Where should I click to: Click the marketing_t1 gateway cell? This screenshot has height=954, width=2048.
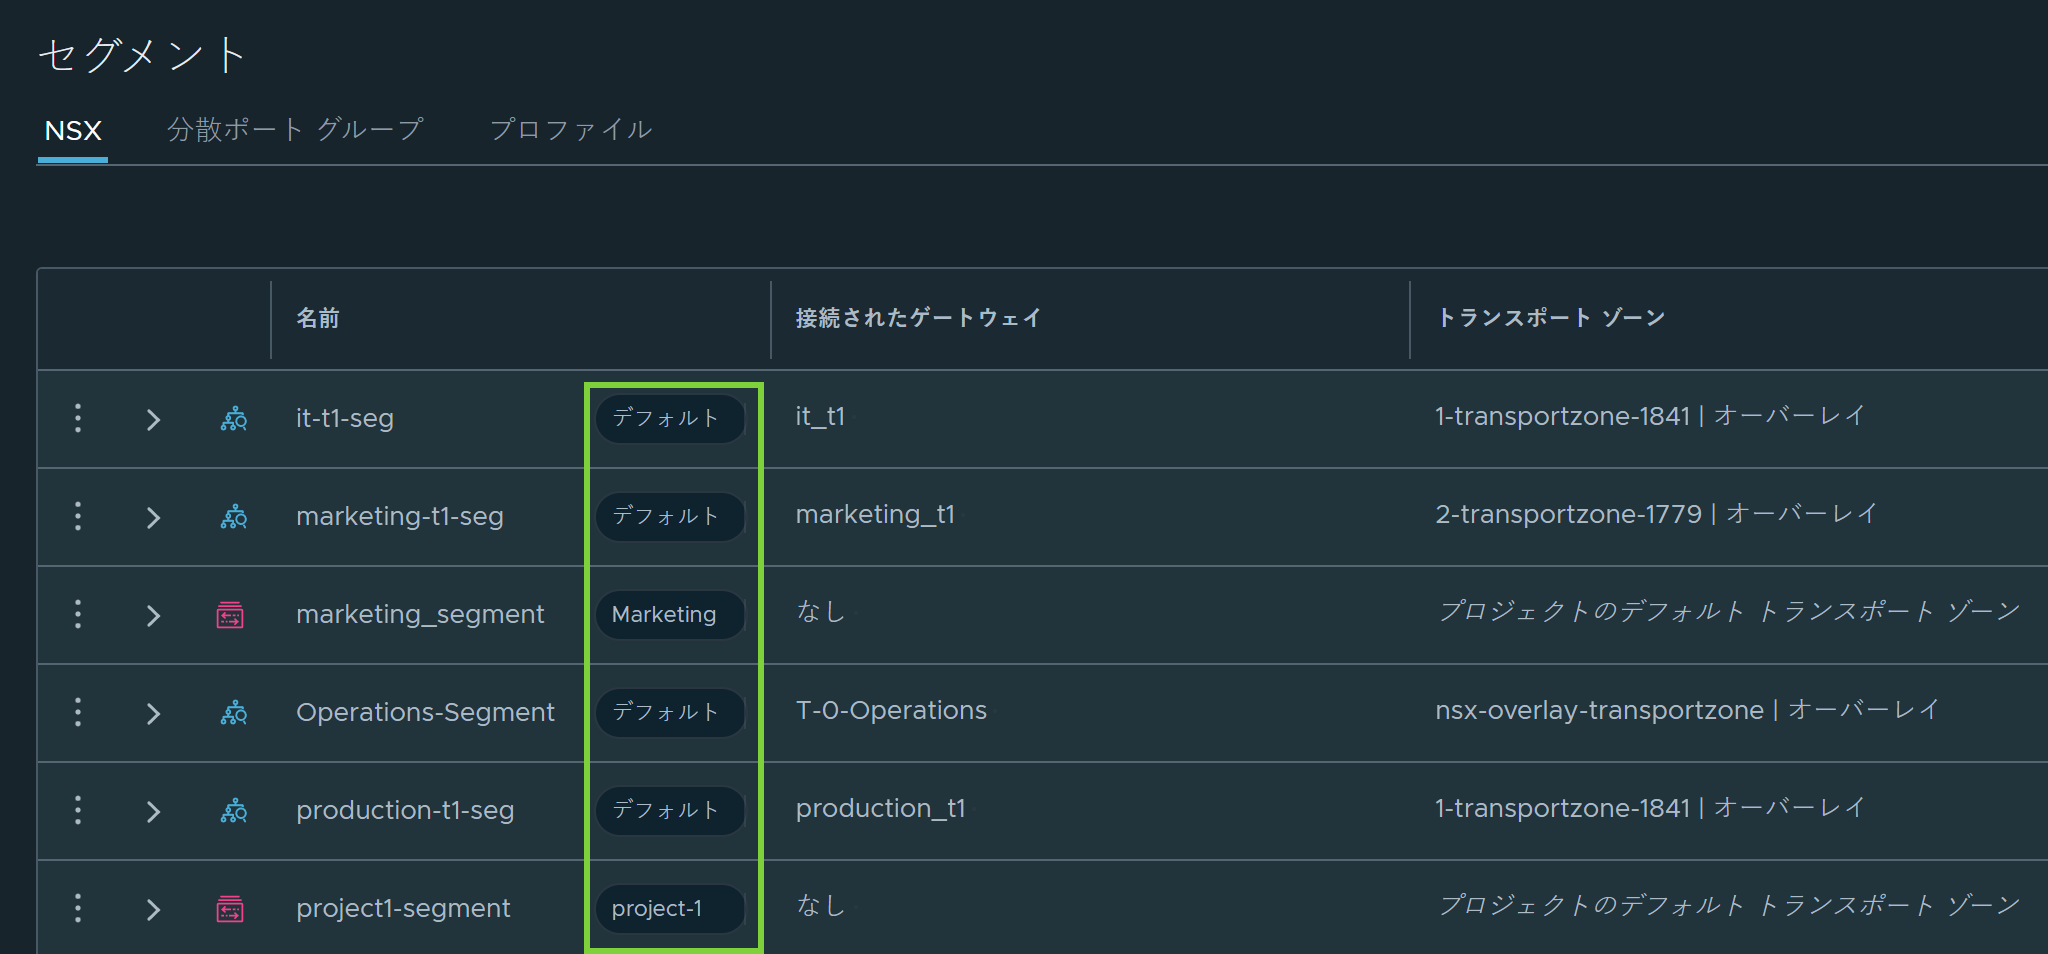875,514
